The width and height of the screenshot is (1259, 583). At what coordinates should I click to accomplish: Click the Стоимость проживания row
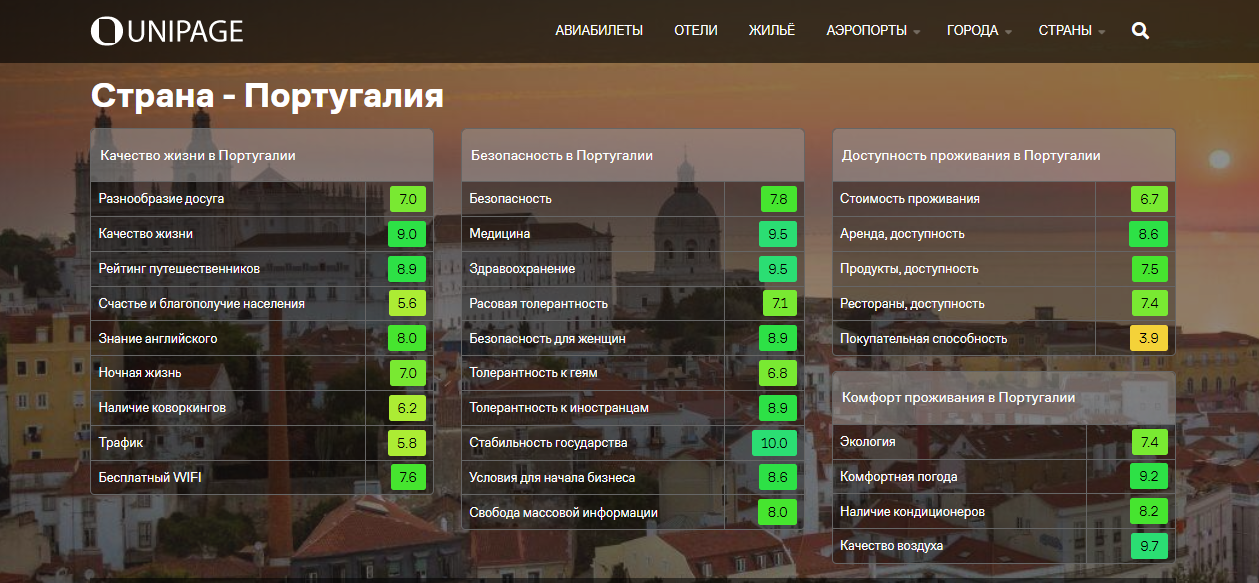point(910,199)
